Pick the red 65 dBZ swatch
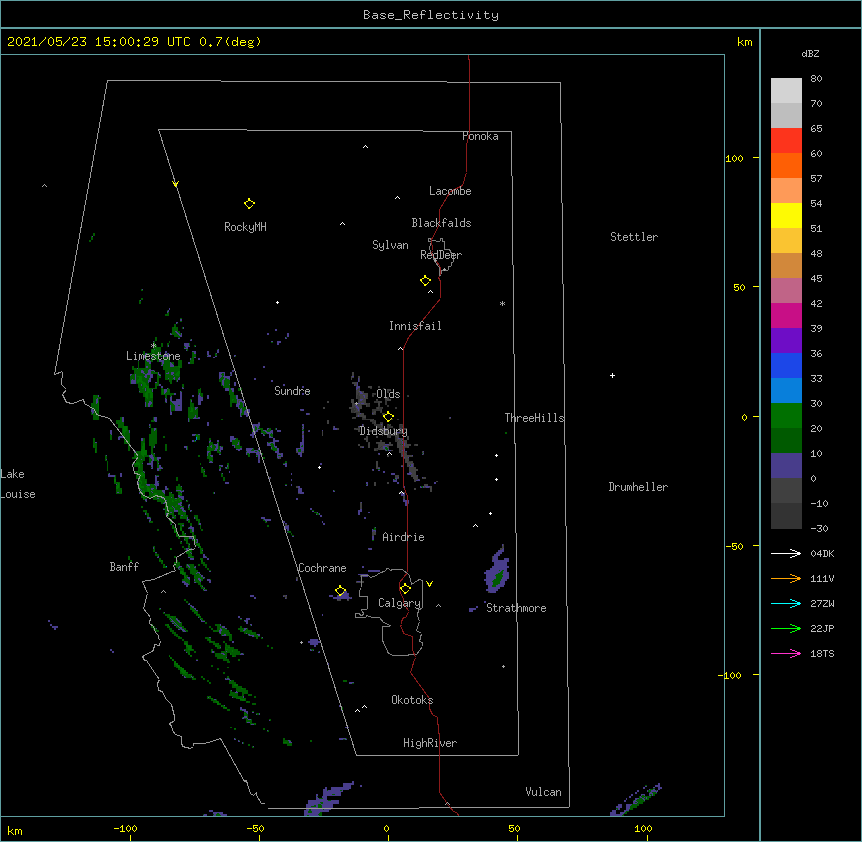 [786, 141]
